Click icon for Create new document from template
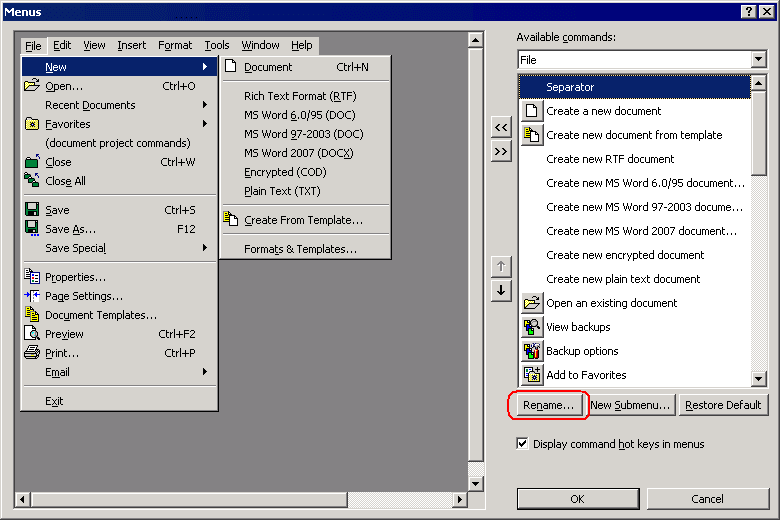Viewport: 780px width, 520px height. coord(532,134)
